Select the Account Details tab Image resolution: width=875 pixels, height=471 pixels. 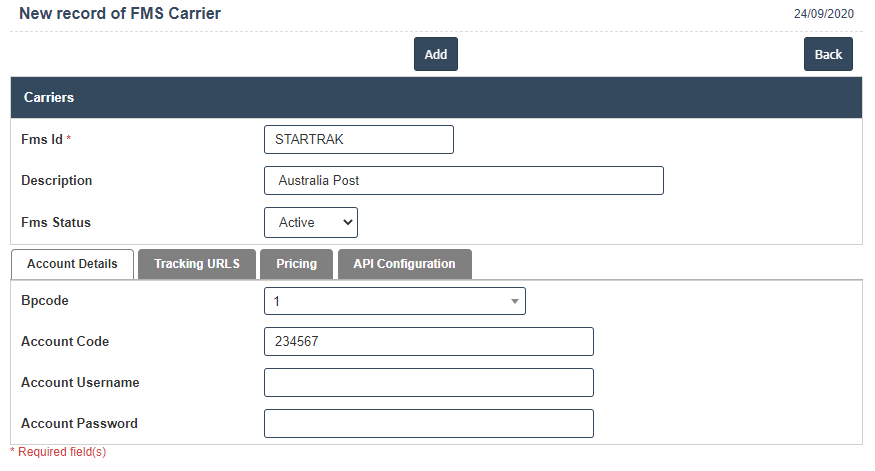72,264
